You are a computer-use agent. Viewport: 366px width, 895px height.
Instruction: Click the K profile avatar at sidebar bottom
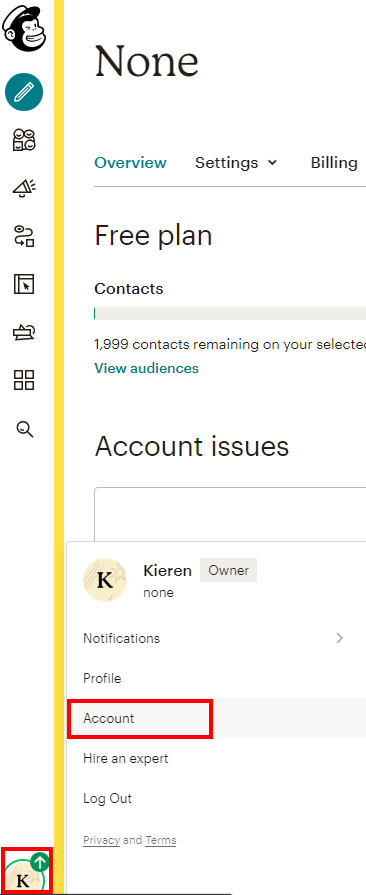tap(26, 871)
